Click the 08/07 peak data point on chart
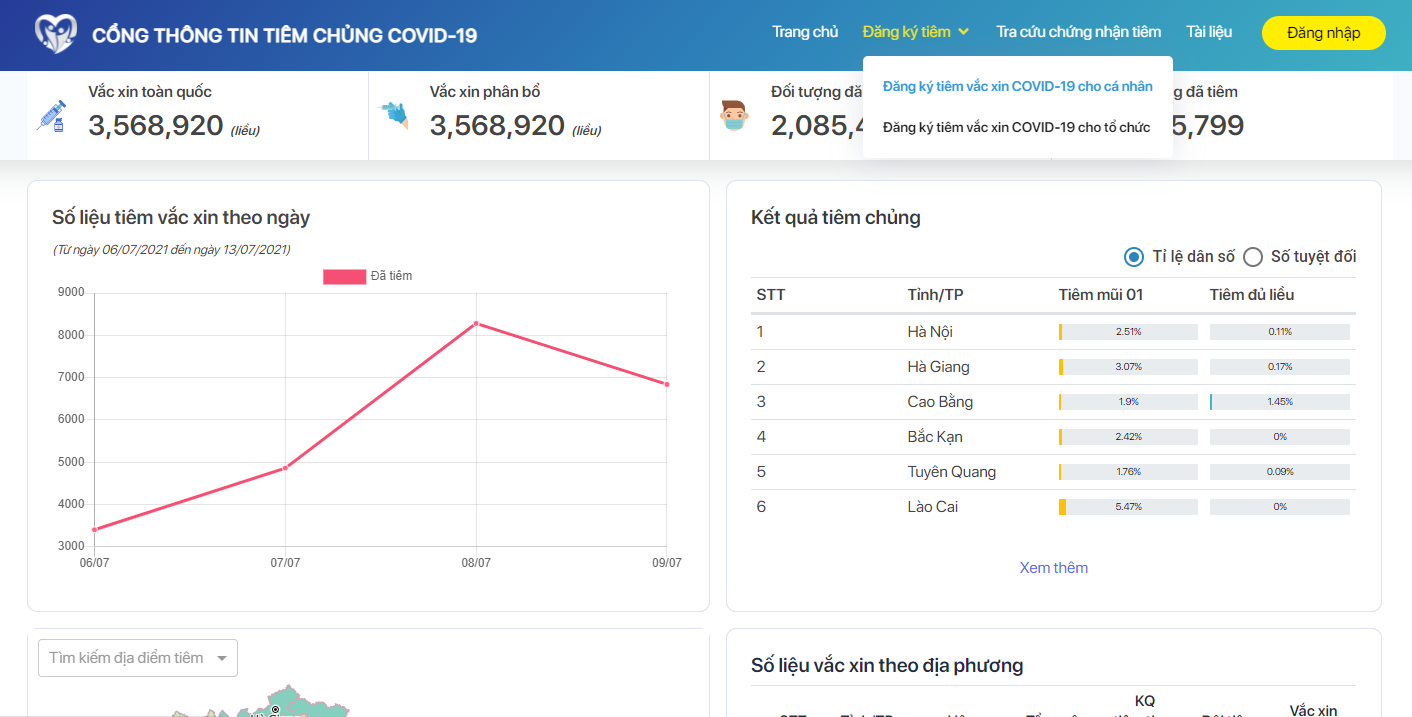The image size is (1412, 717). (476, 323)
